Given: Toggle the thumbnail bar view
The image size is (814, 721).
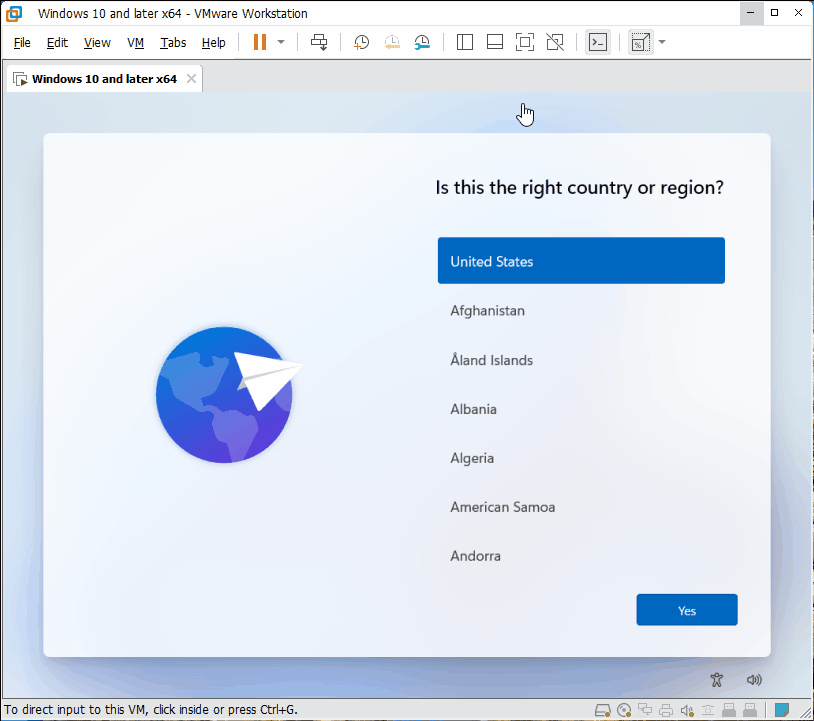Looking at the screenshot, I should pyautogui.click(x=495, y=42).
